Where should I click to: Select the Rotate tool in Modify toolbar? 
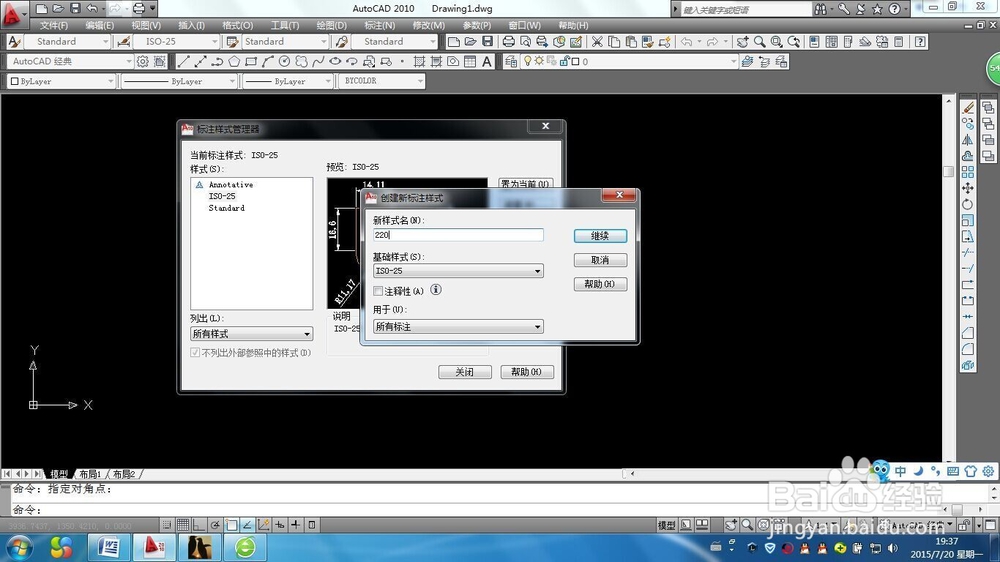point(968,205)
